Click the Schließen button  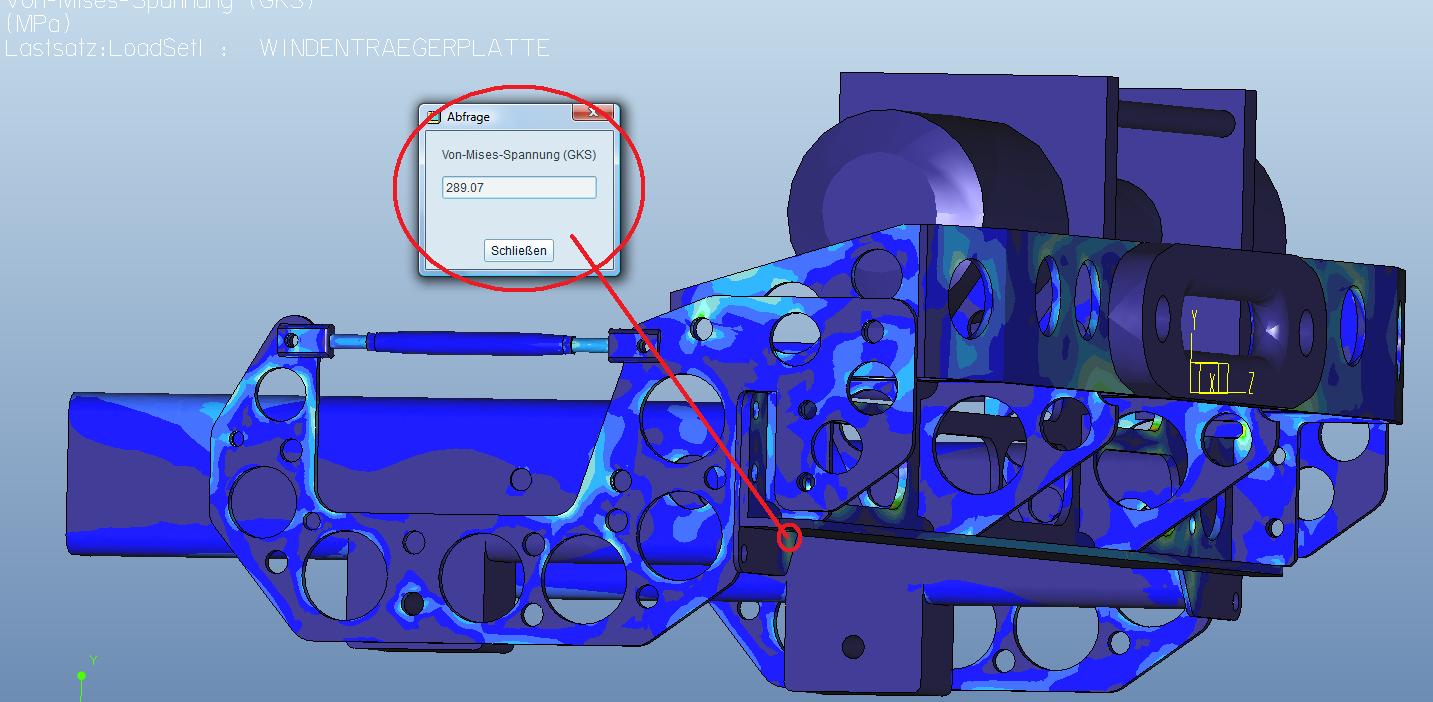(518, 250)
